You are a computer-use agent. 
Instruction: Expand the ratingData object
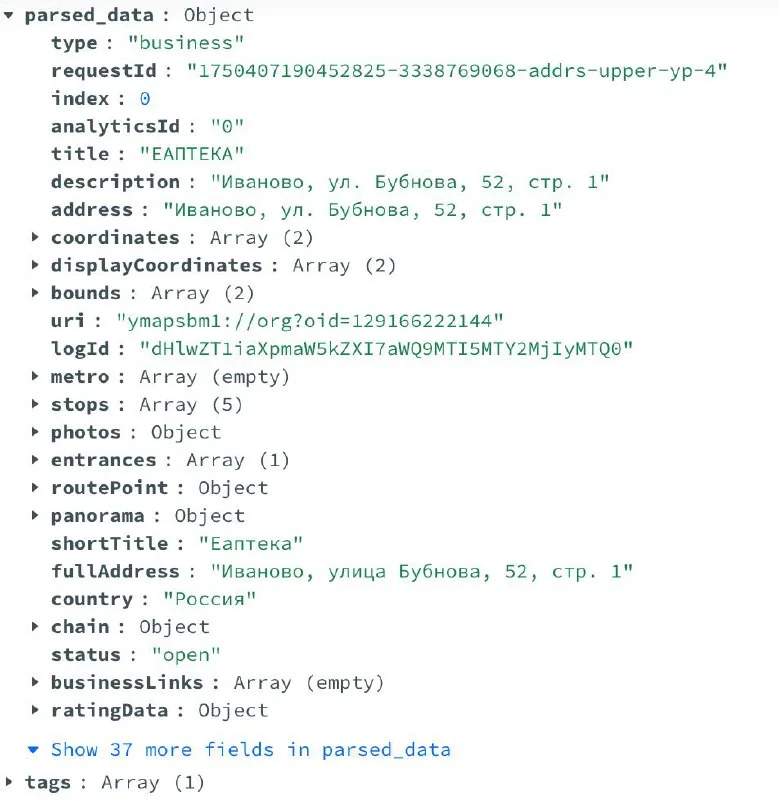point(36,711)
